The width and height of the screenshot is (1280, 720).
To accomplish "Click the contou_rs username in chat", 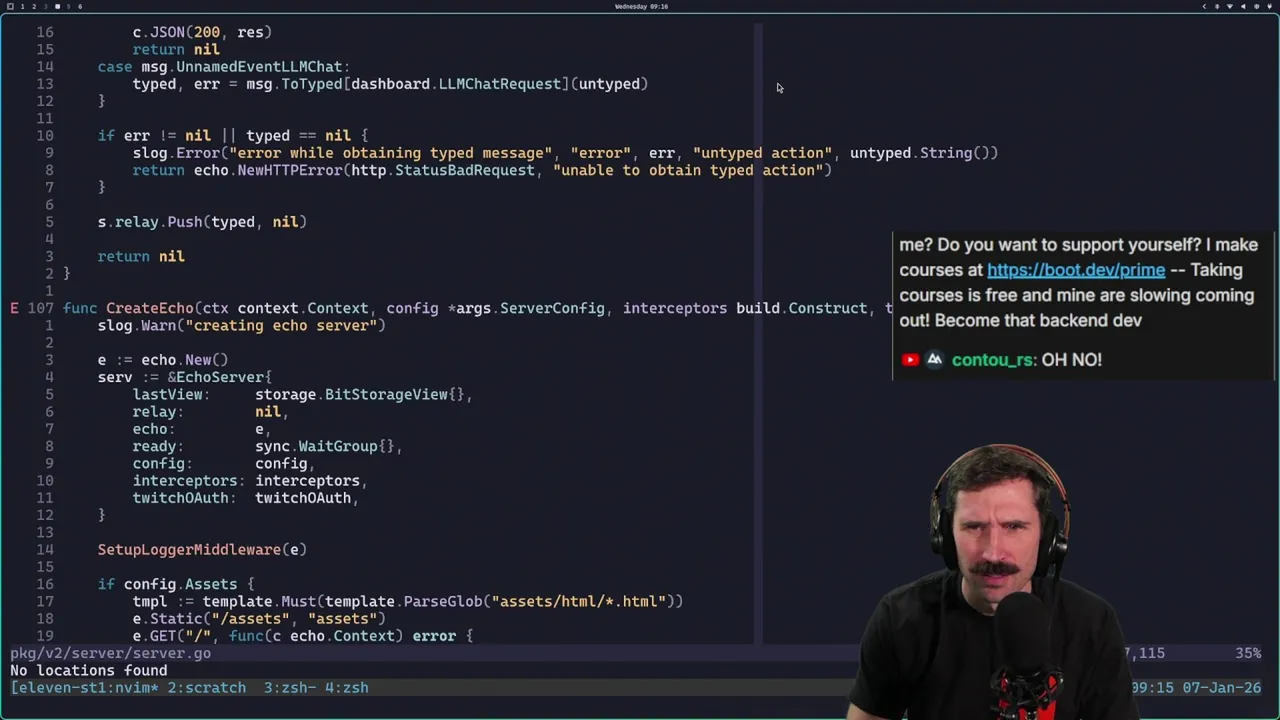I will pyautogui.click(x=994, y=360).
